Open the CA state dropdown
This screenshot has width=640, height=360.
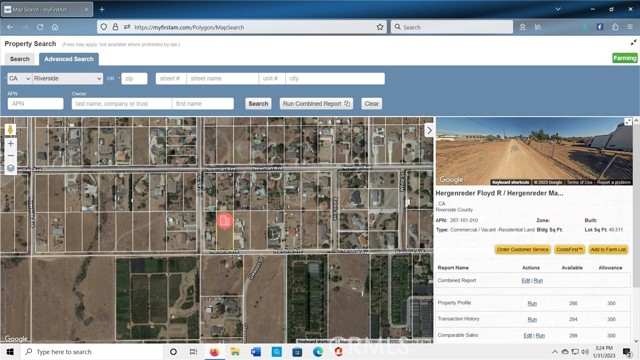tap(19, 78)
